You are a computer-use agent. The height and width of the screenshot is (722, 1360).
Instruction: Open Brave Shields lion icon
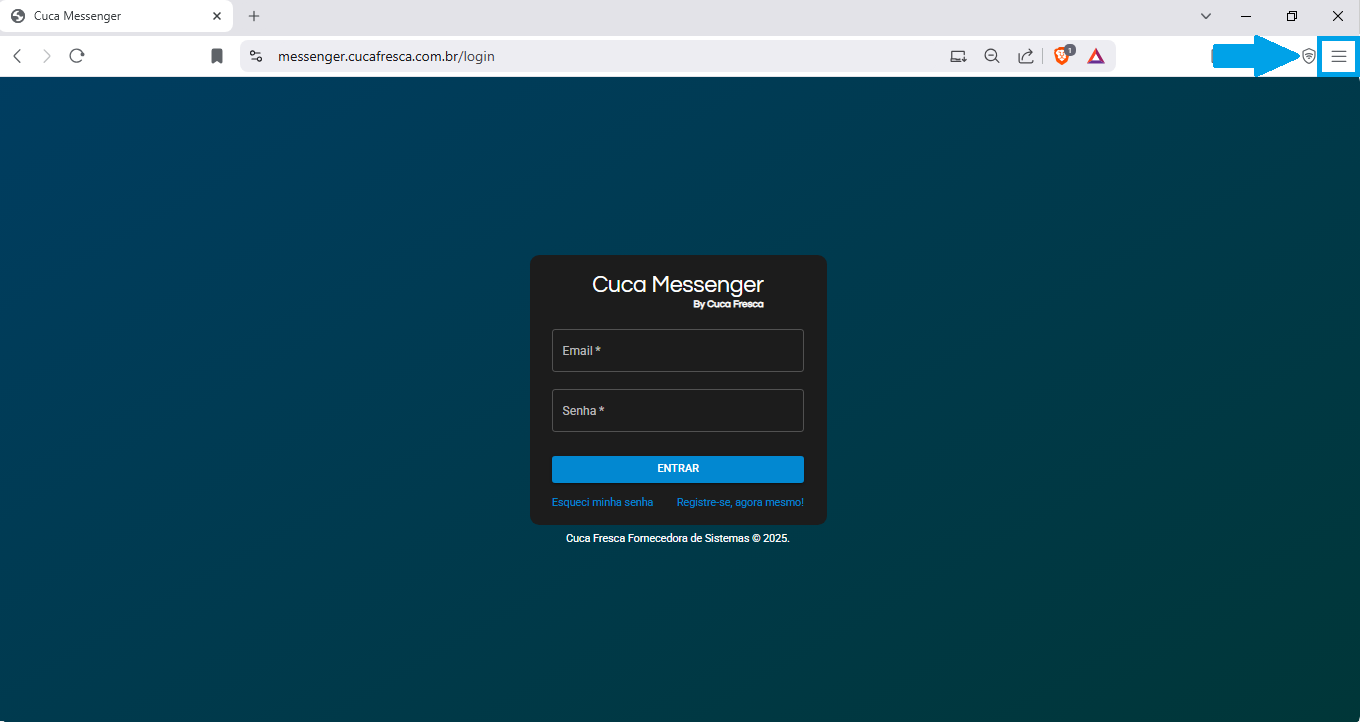tap(1062, 56)
